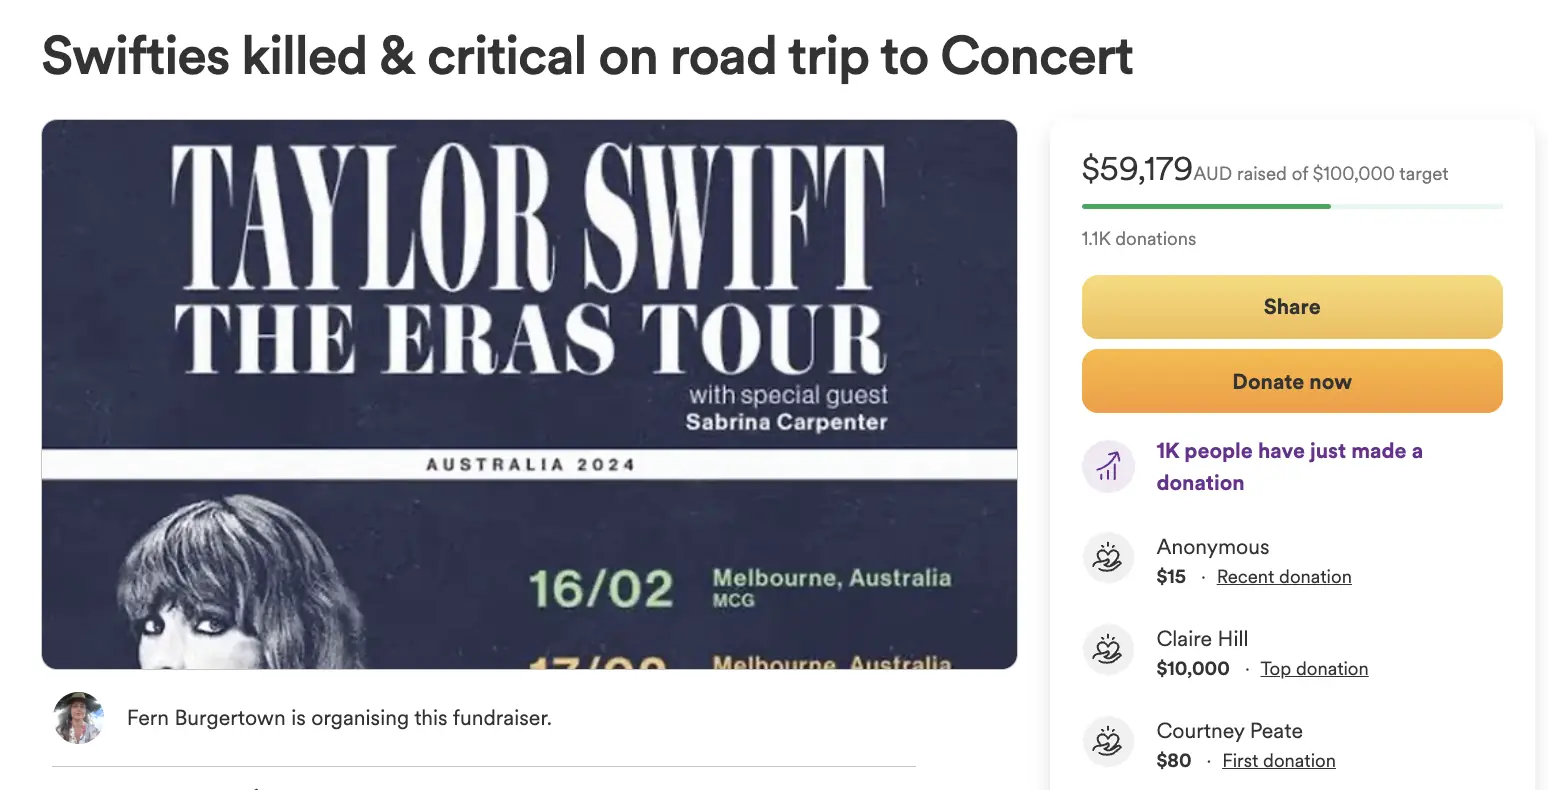1548x790 pixels.
Task: Open the Recent donation link
Action: pos(1284,577)
